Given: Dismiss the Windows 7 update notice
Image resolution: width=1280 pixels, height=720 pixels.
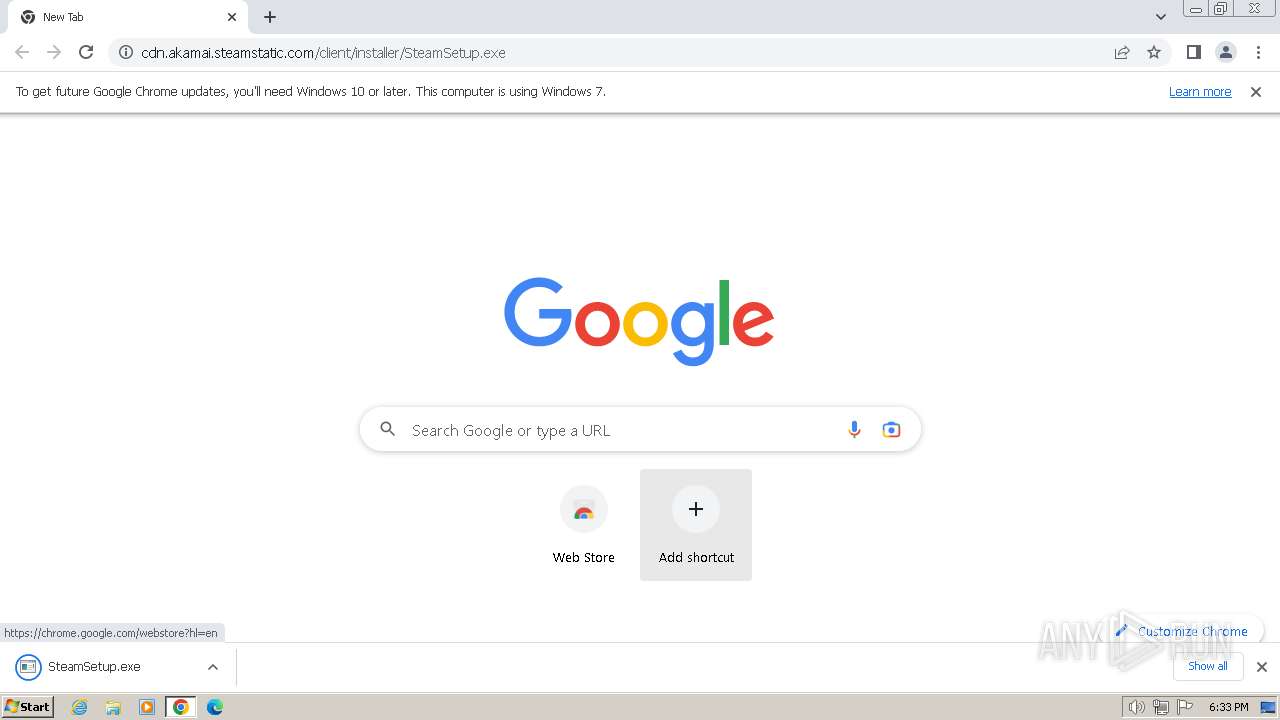Looking at the screenshot, I should tap(1256, 92).
